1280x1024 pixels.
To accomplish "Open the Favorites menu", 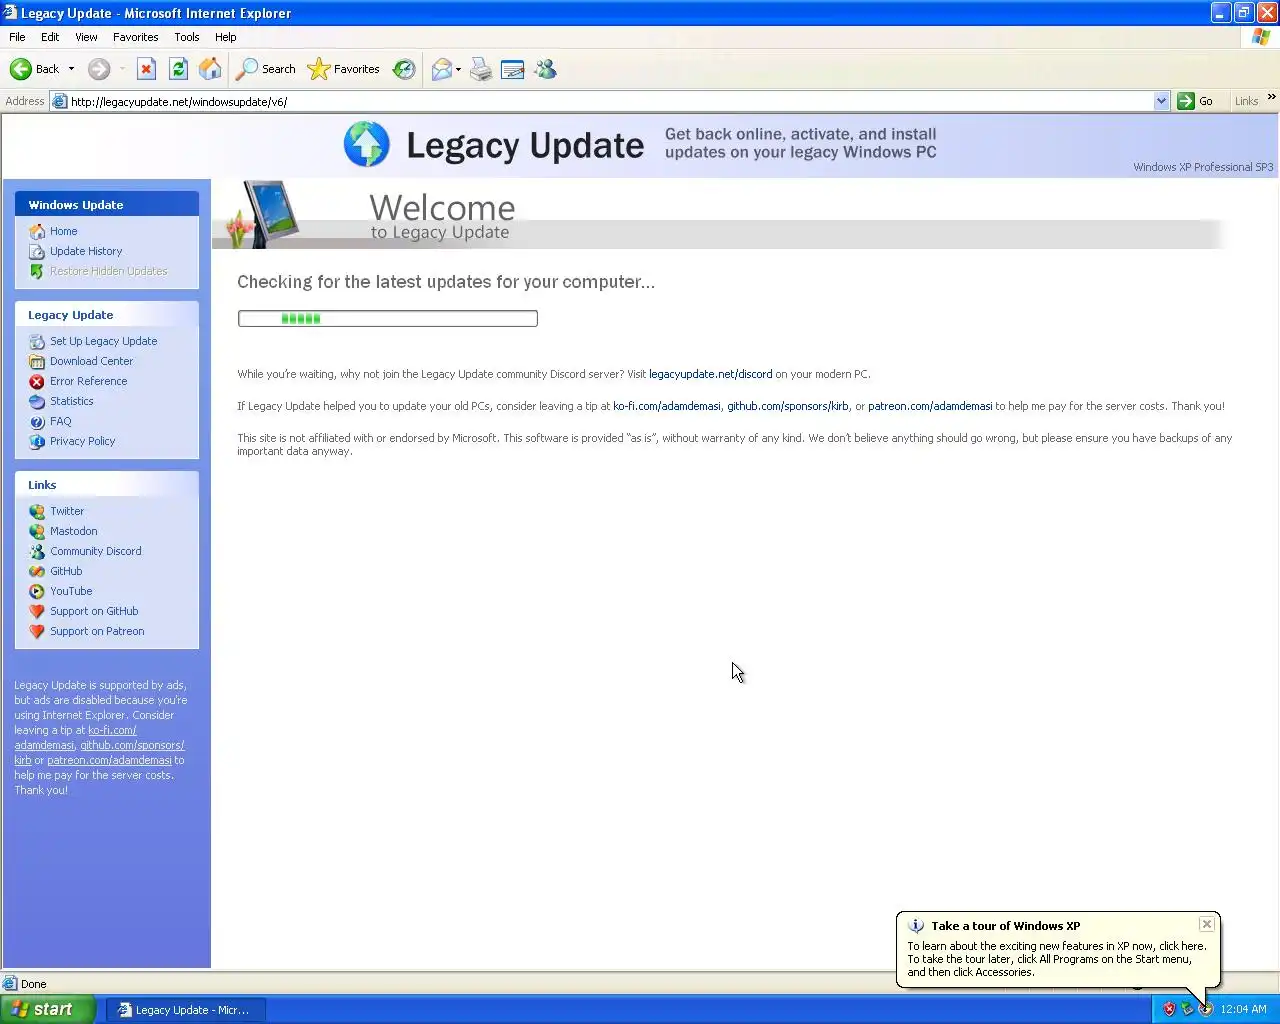I will 136,37.
